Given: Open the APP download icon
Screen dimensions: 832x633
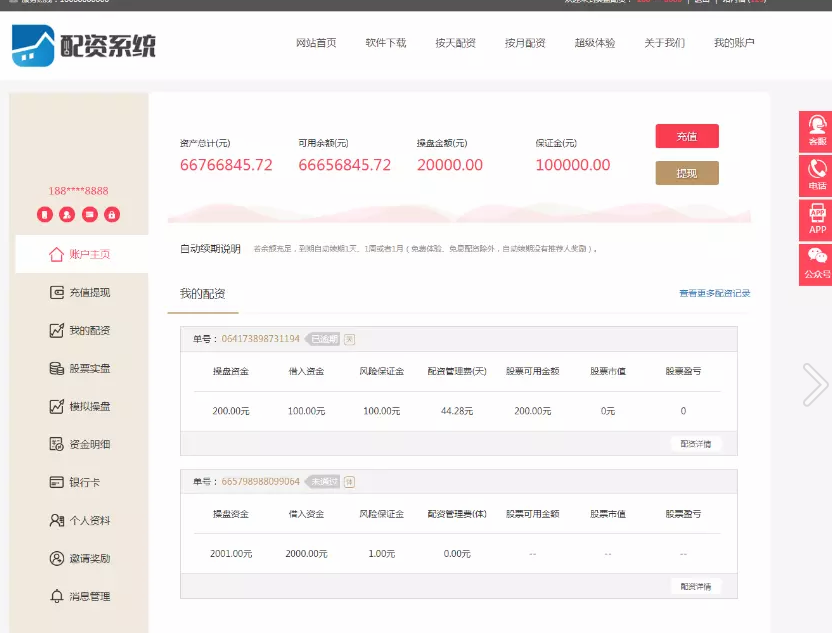Looking at the screenshot, I should (x=817, y=218).
